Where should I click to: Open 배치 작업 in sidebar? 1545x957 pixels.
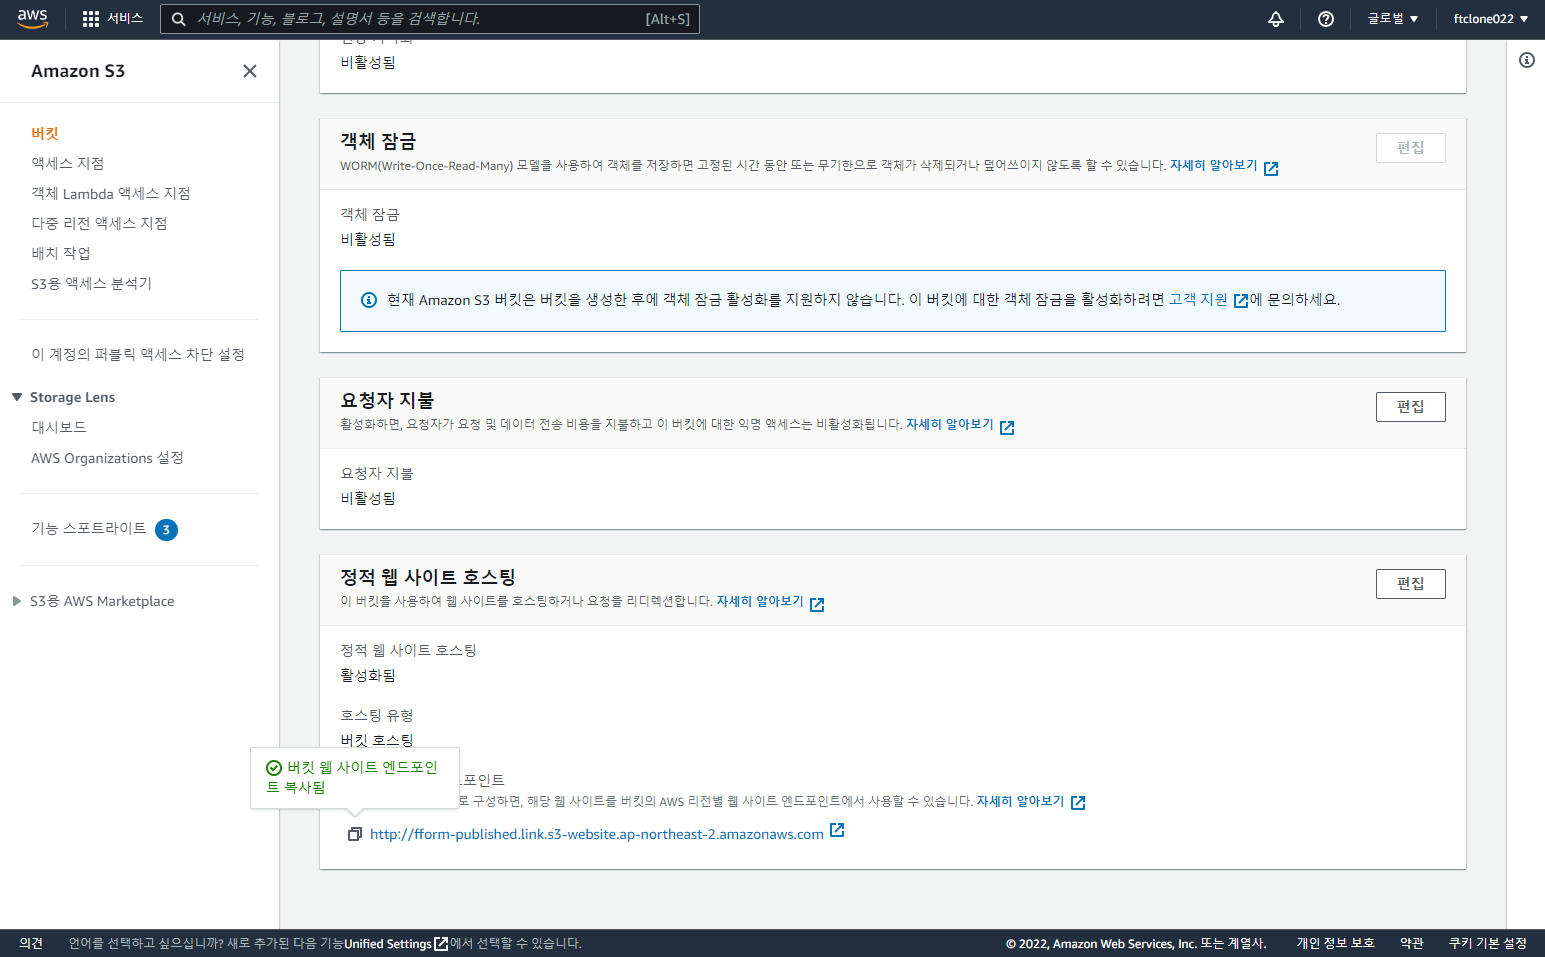pyautogui.click(x=60, y=253)
